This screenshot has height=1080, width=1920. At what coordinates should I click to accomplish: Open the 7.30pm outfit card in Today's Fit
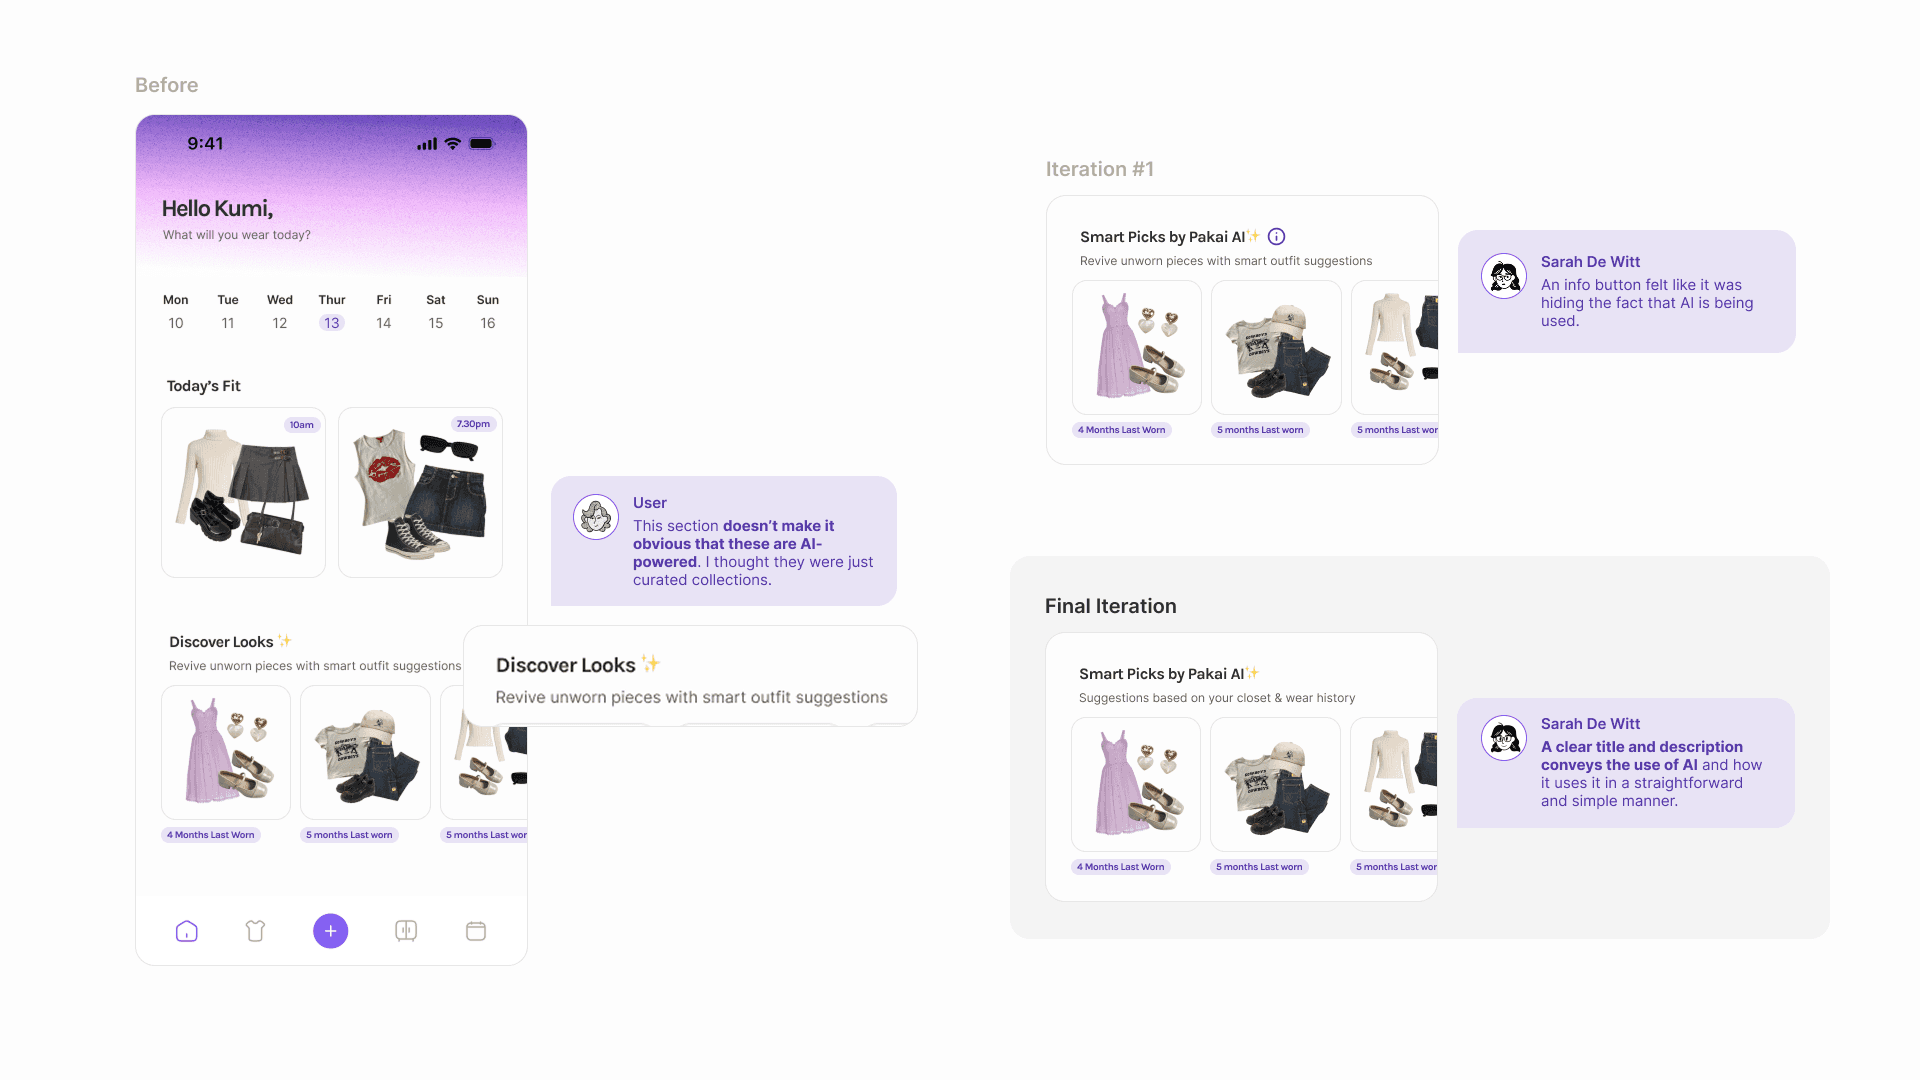point(420,492)
